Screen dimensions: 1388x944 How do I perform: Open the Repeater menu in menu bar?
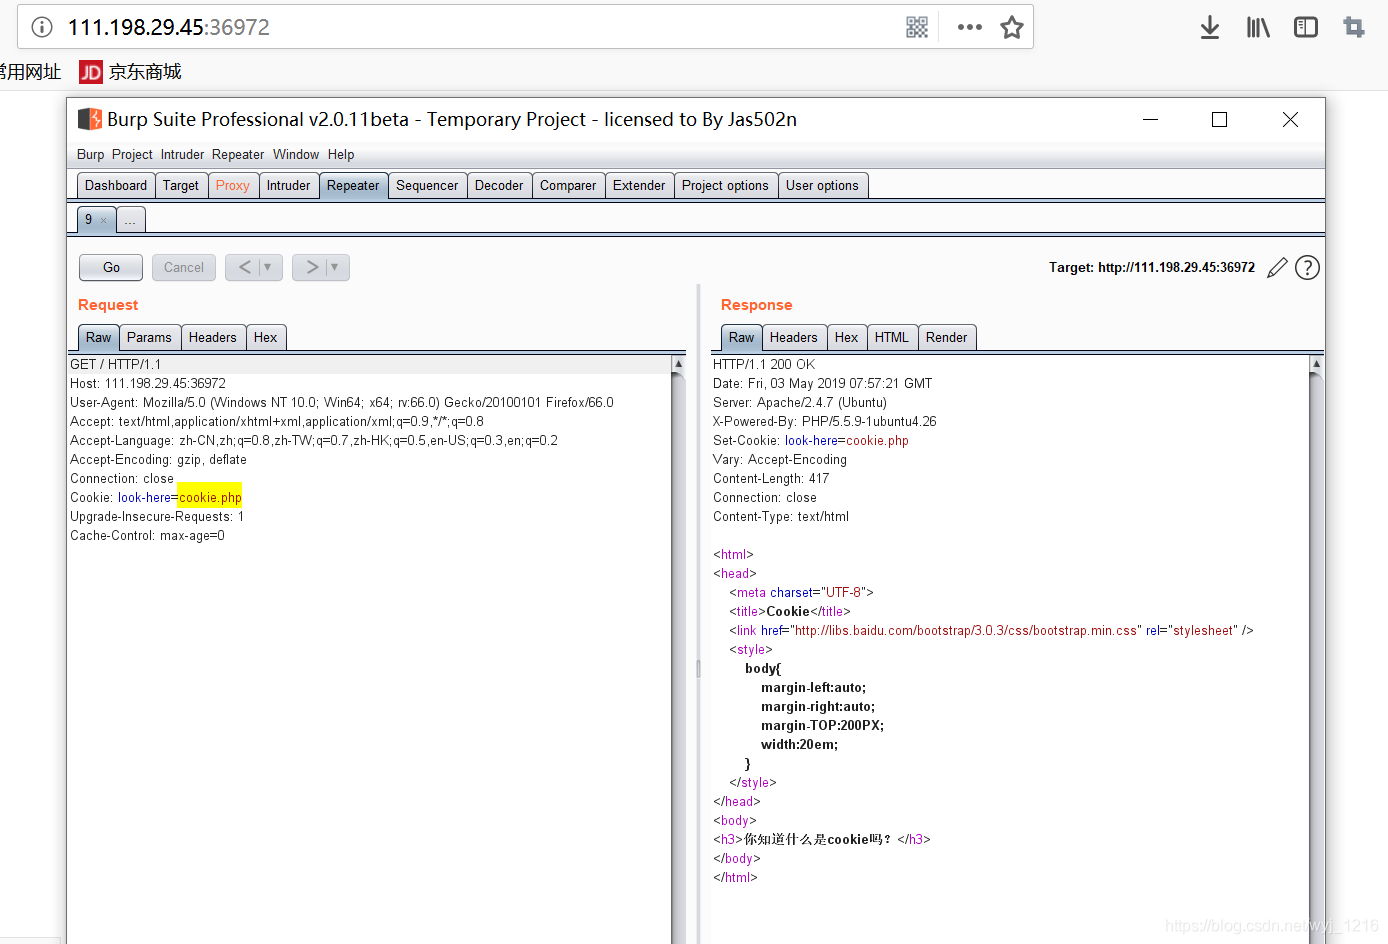(238, 155)
